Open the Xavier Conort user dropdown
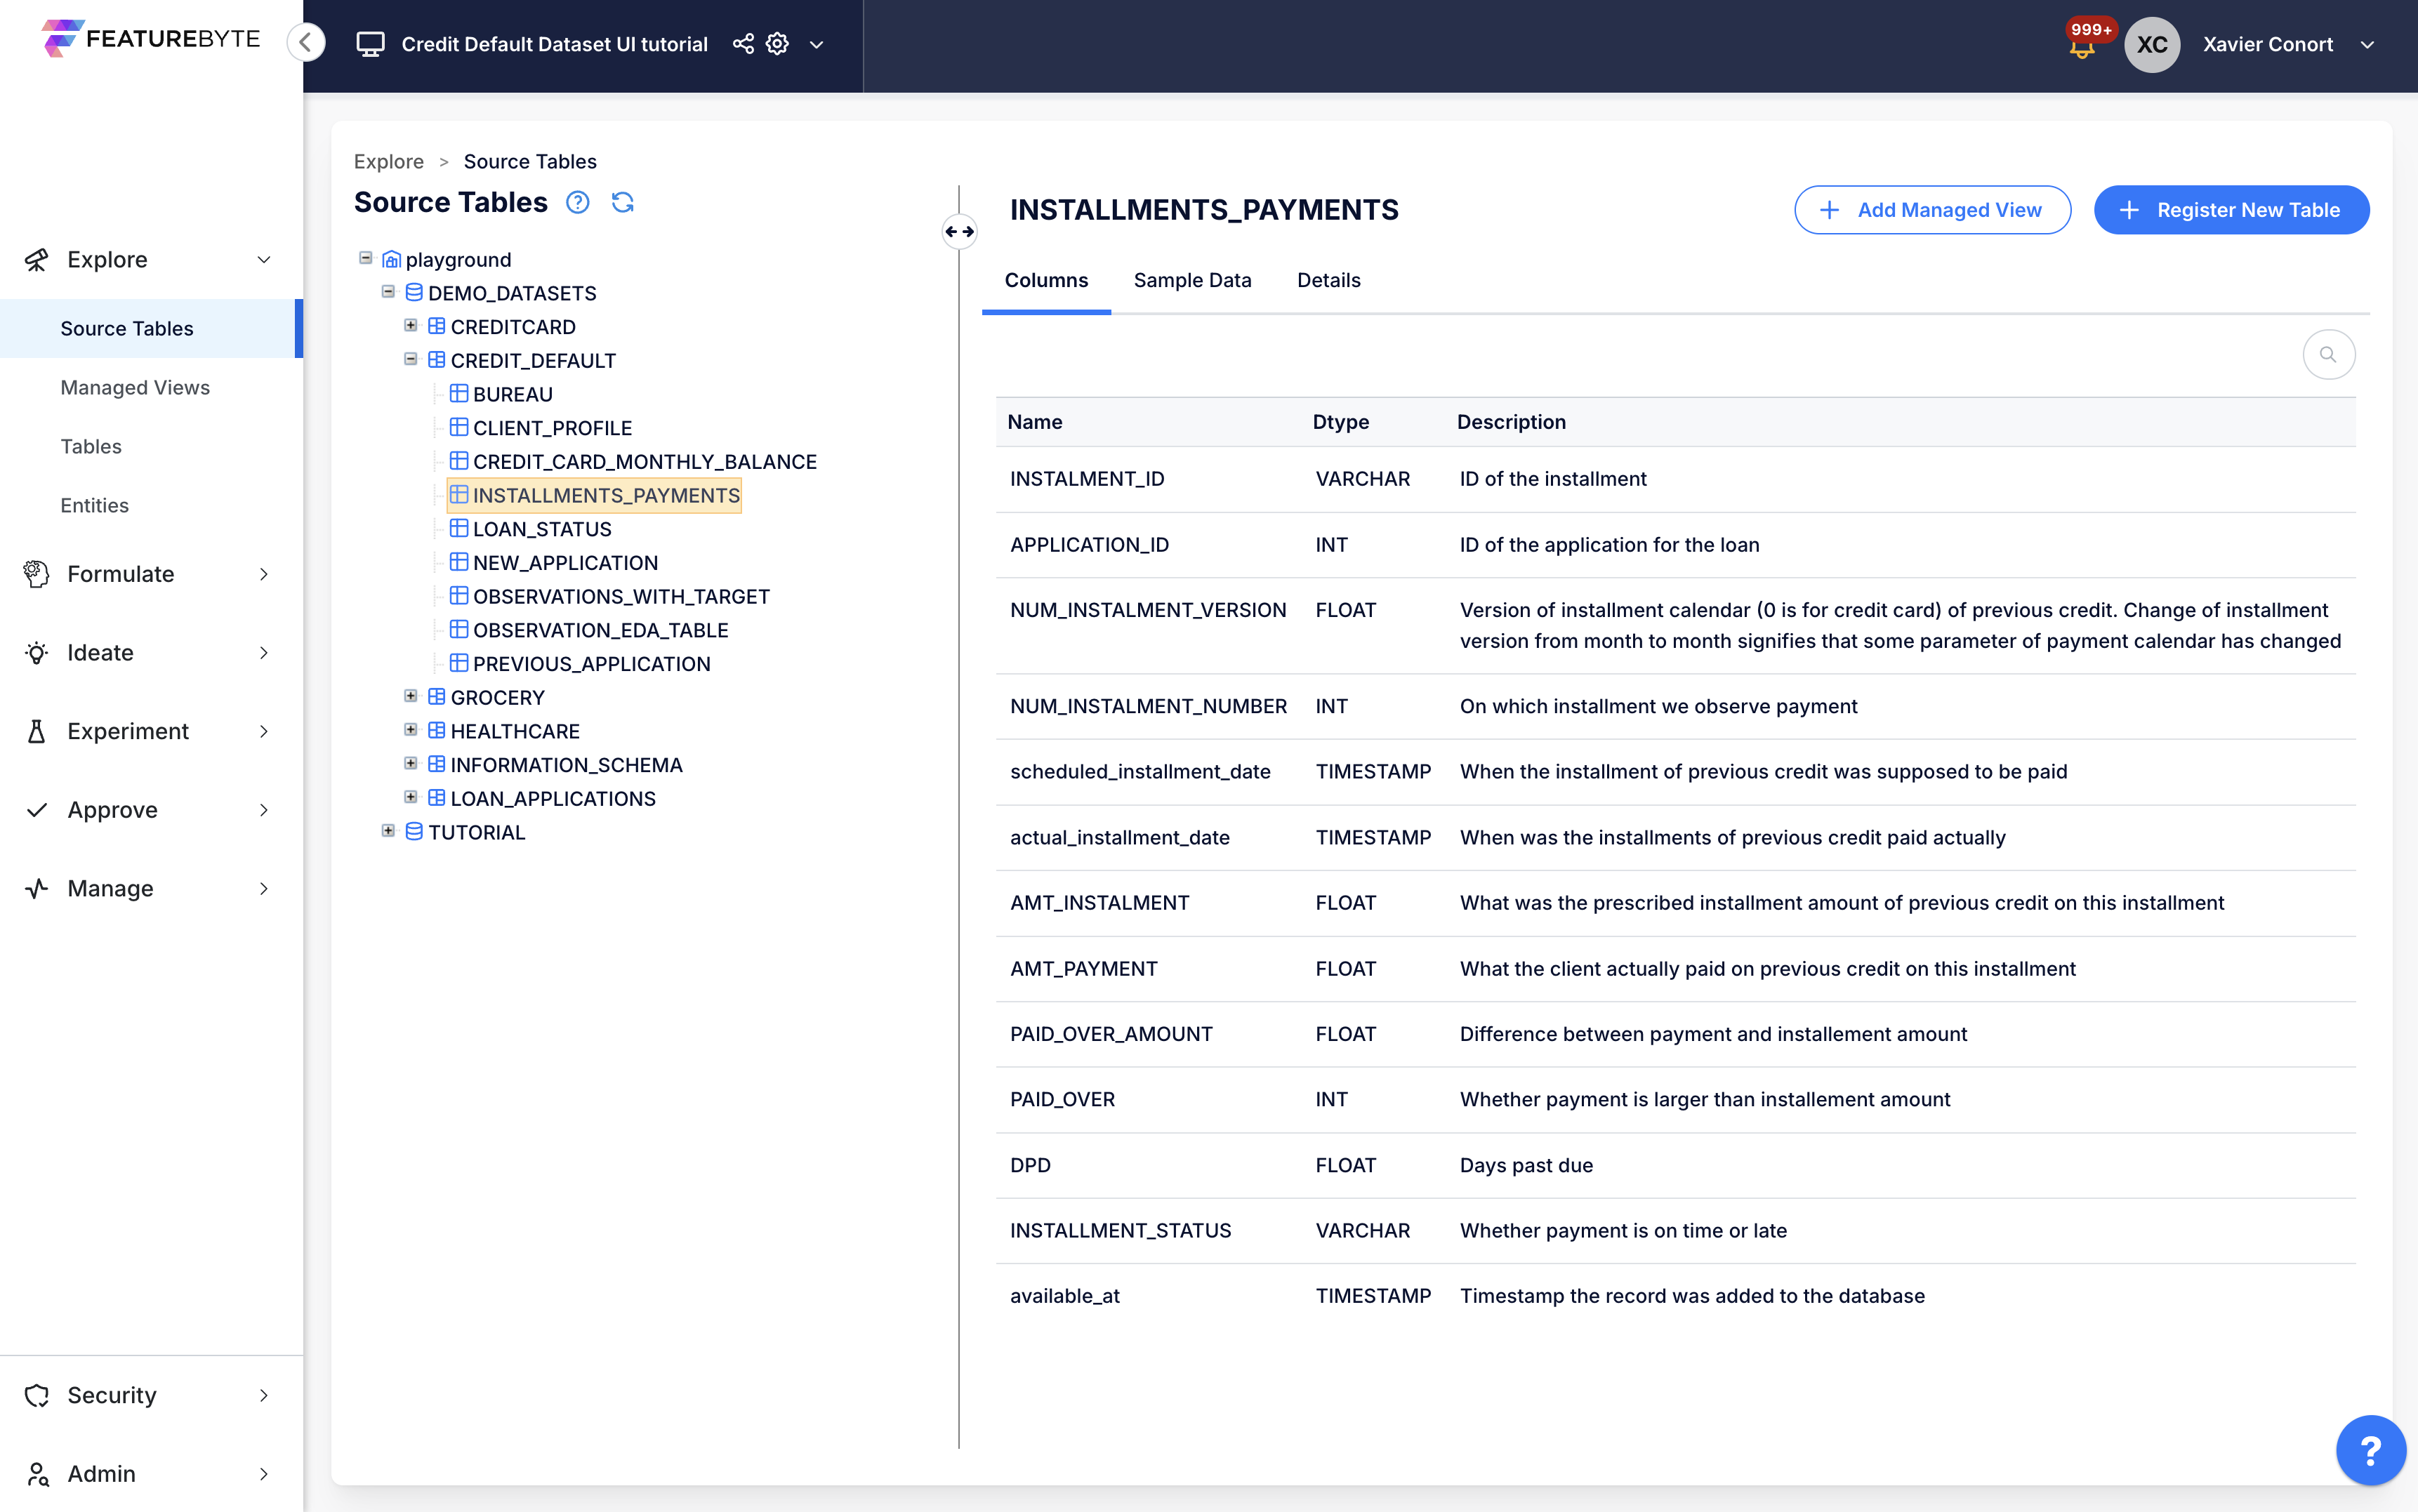Screen dimensions: 2418x1512 [x=2366, y=45]
